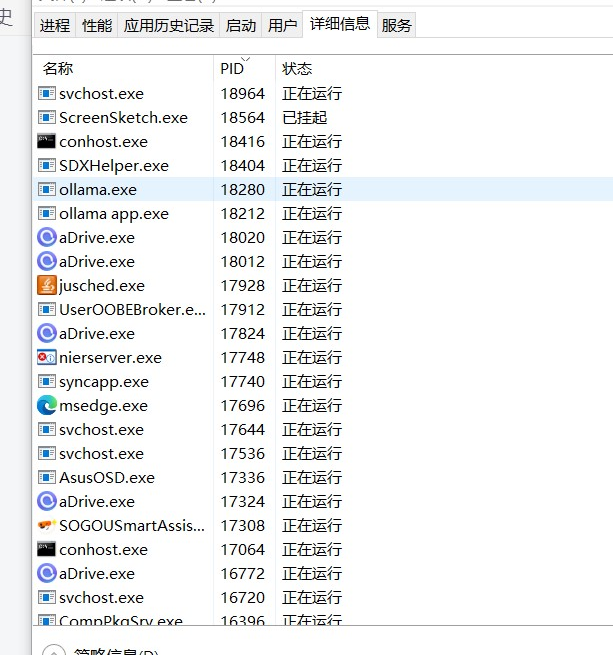This screenshot has width=613, height=655.
Task: Click the conhost.exe icon with PID 18416
Action: pyautogui.click(x=46, y=141)
